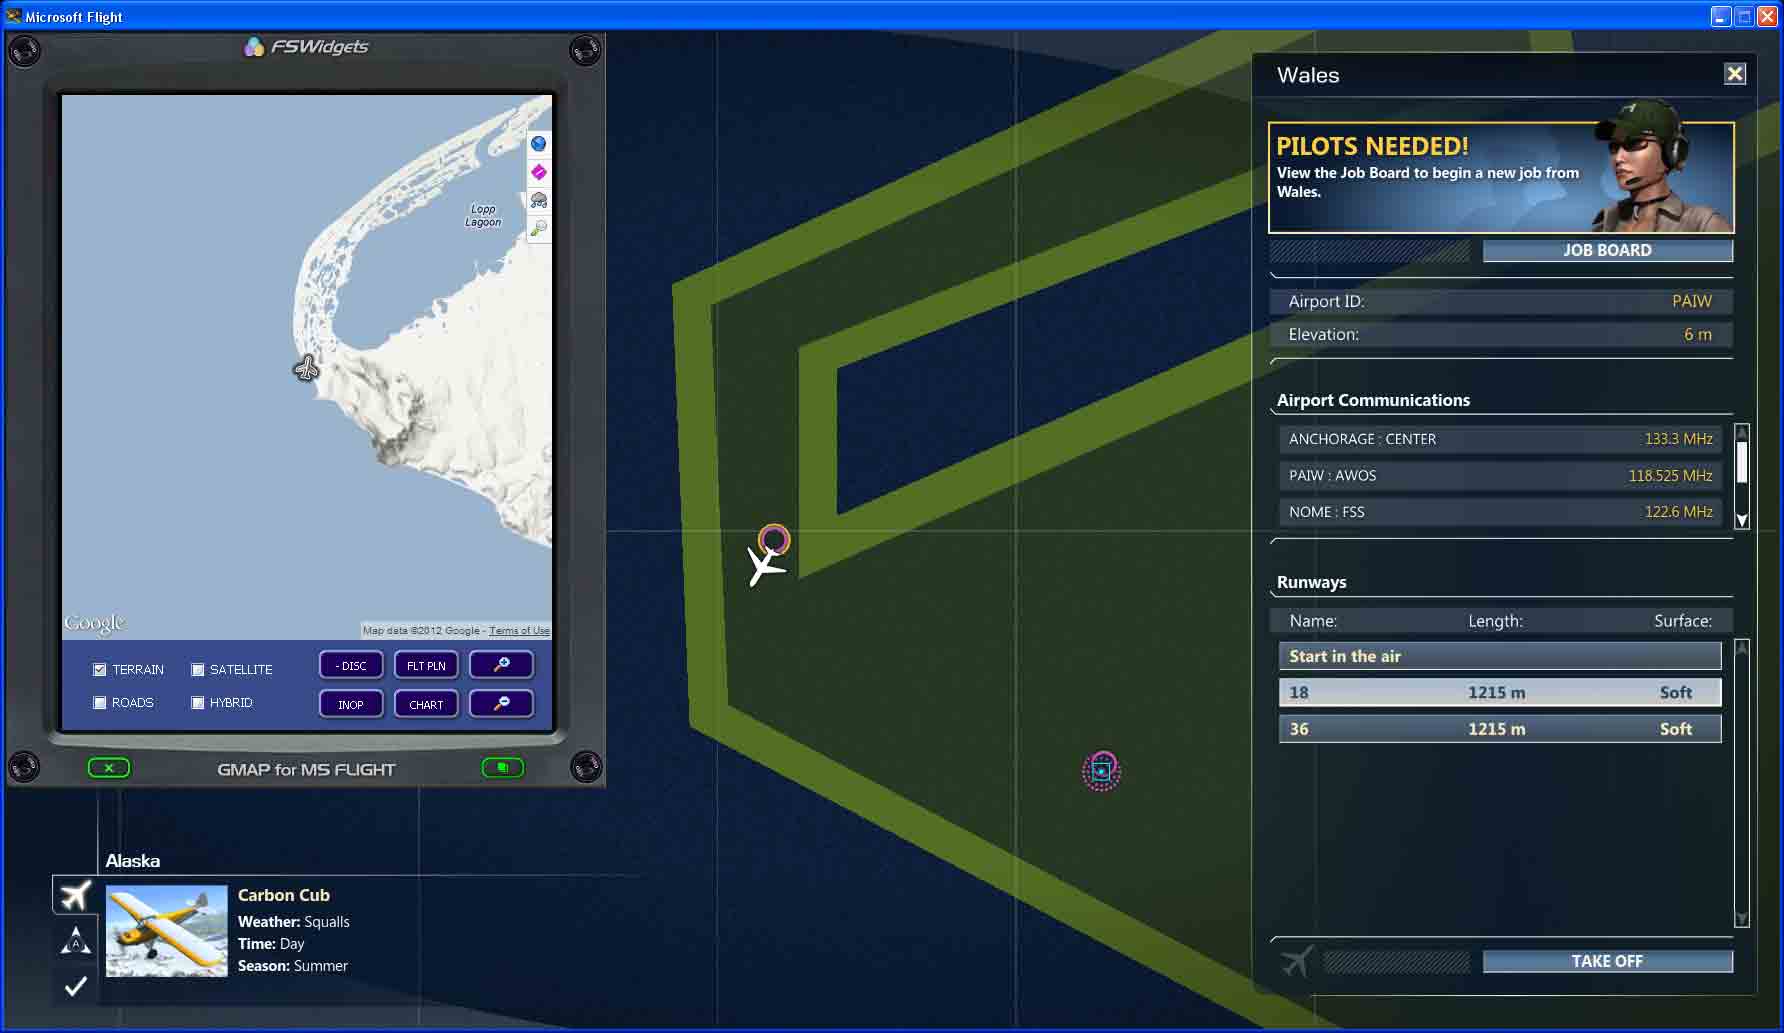Image resolution: width=1784 pixels, height=1033 pixels.
Task: Click the green window button on GMAP panel
Action: [x=503, y=768]
